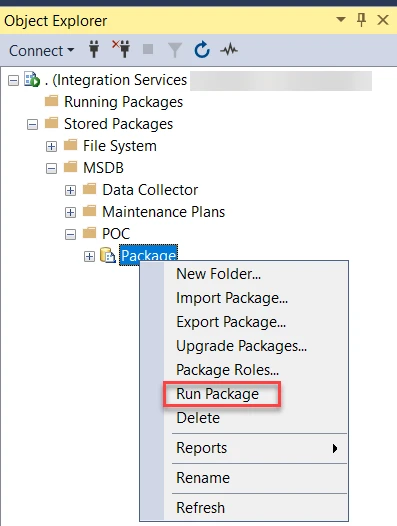397x526 pixels.
Task: Click the Data Collector folder icon
Action: [x=90, y=189]
